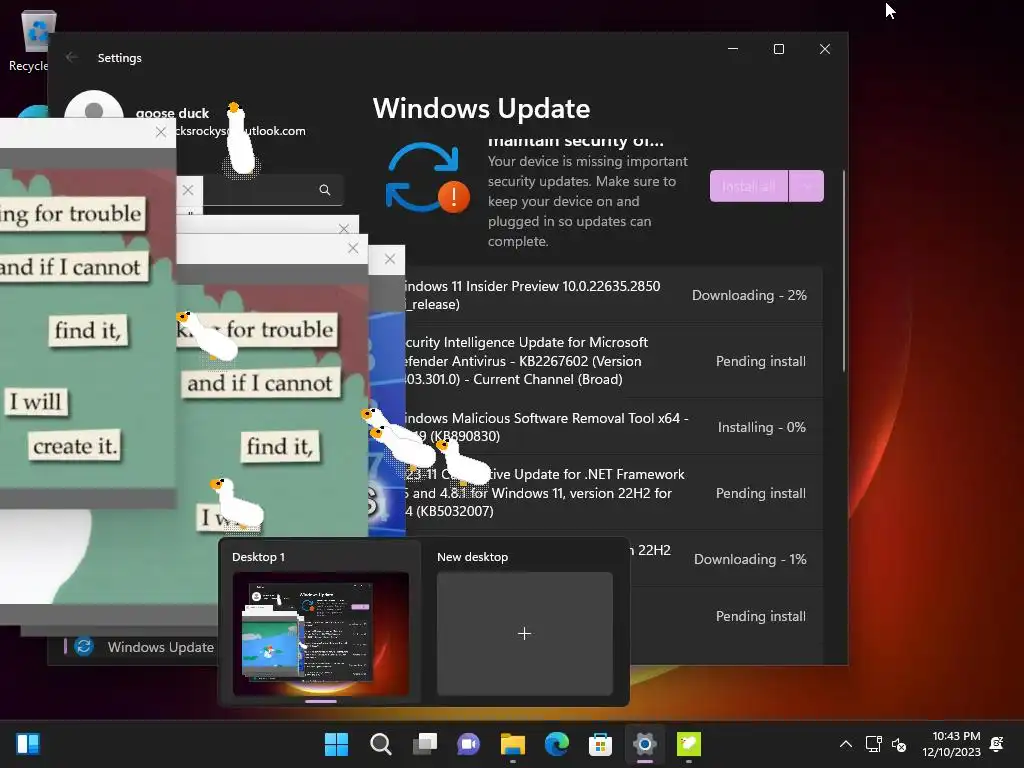Image resolution: width=1024 pixels, height=768 pixels.
Task: Select the Windows 11 Insider Preview update row
Action: click(x=614, y=295)
